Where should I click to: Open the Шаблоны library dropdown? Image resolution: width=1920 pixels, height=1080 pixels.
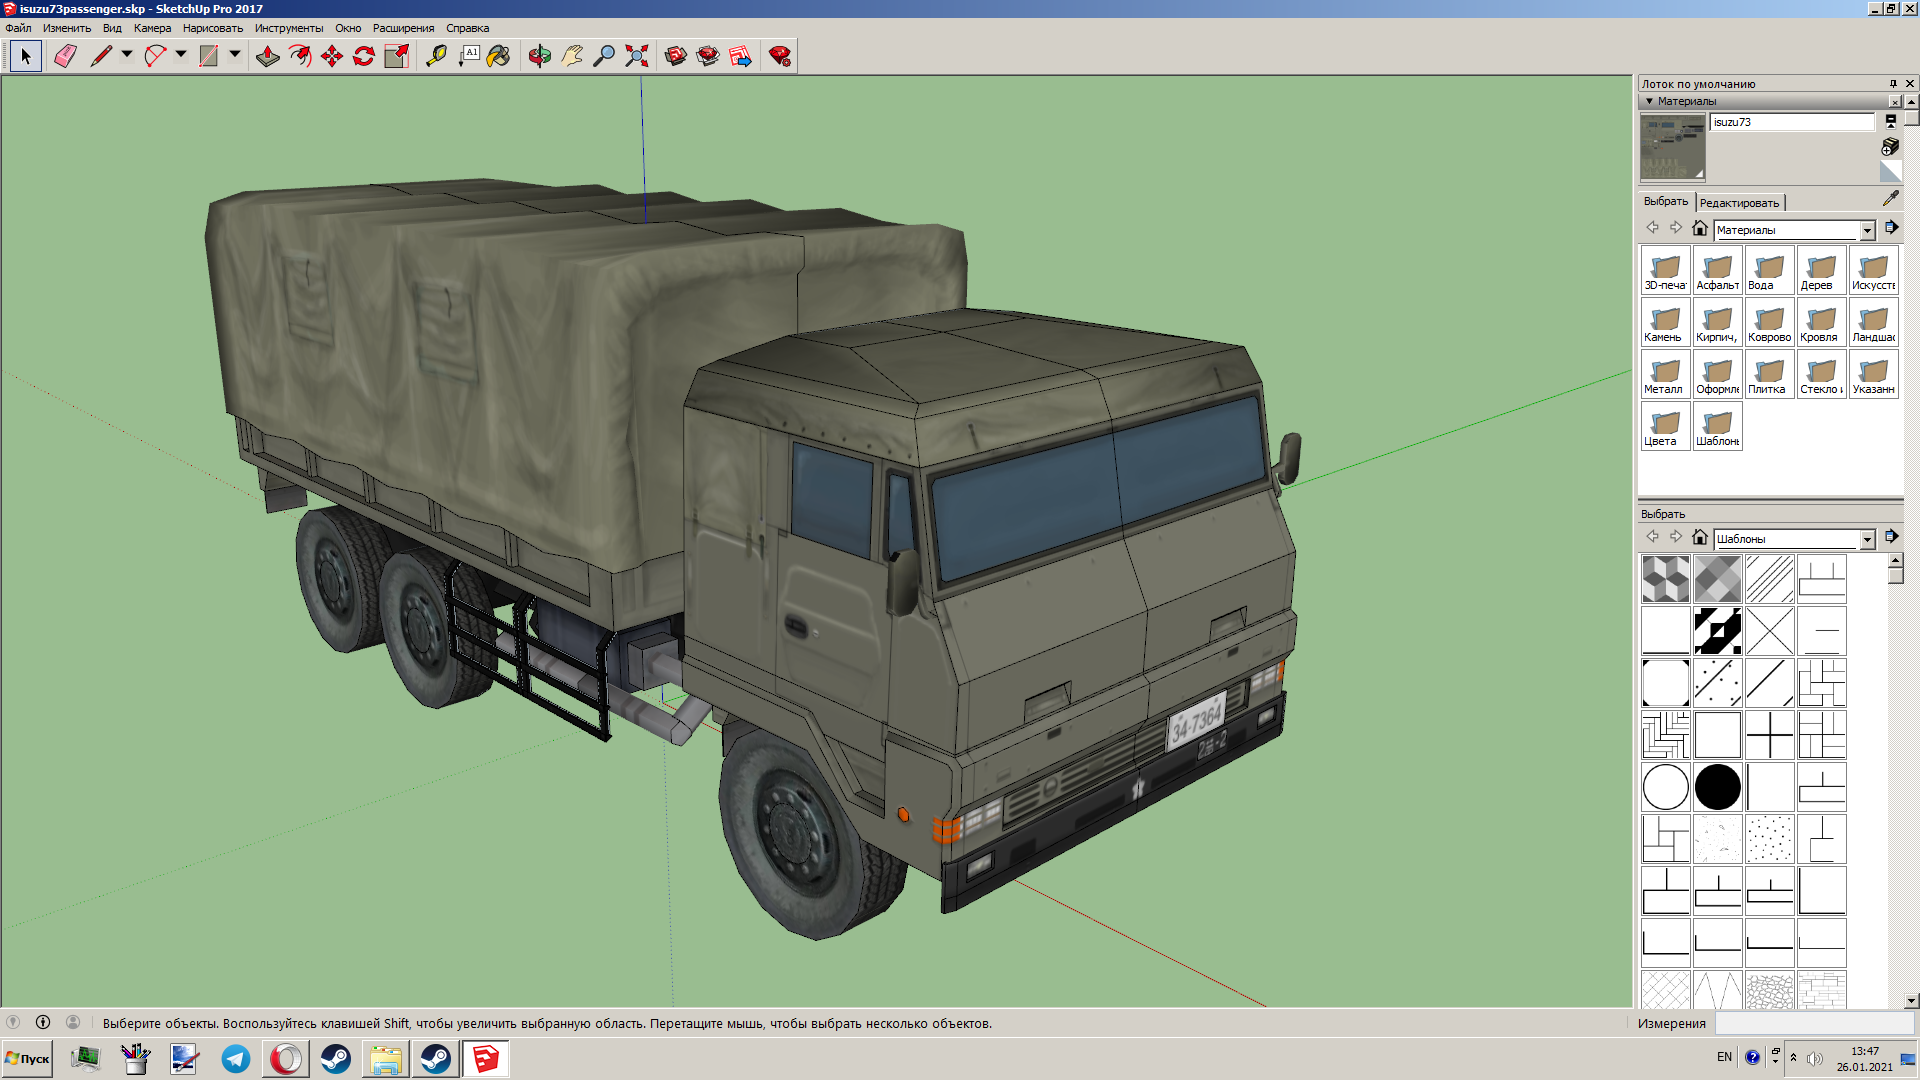point(1867,540)
